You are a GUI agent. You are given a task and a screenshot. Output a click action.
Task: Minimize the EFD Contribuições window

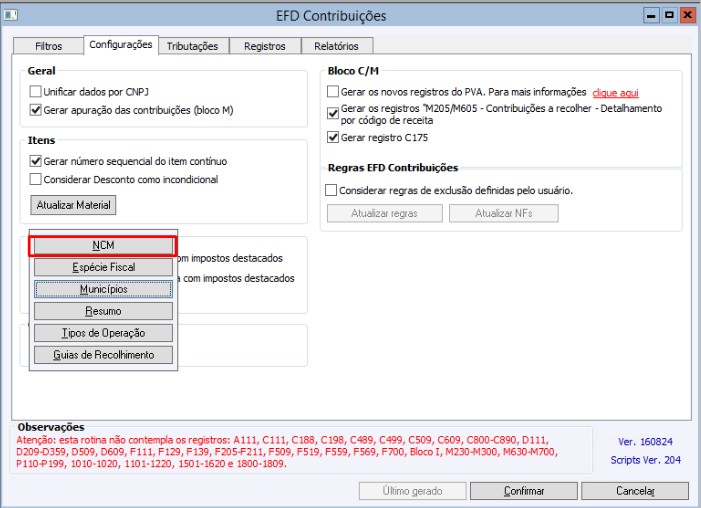651,16
